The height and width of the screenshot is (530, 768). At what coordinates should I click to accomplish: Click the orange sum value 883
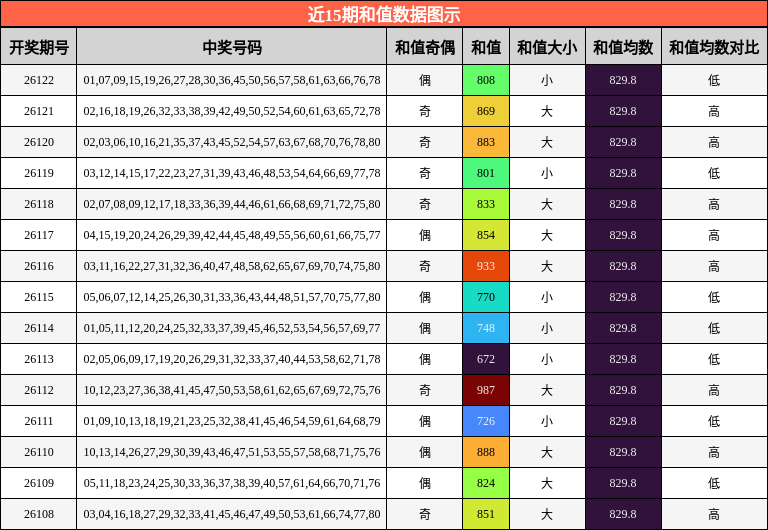486,142
